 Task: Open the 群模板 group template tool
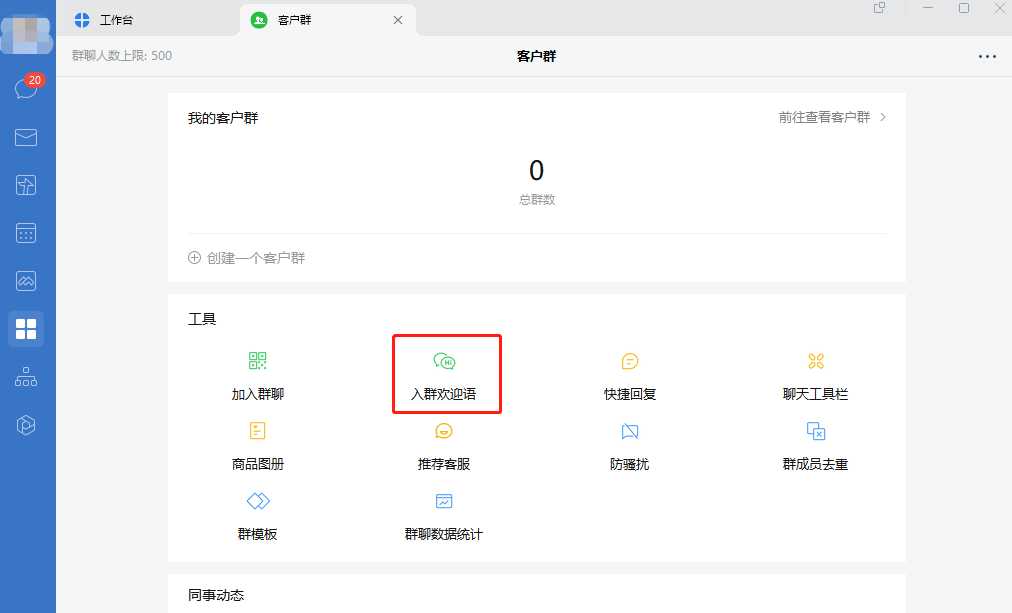coord(257,513)
